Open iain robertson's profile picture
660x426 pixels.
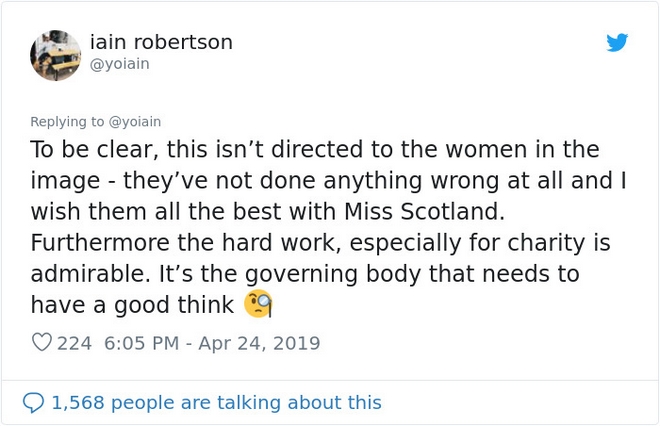pos(55,55)
